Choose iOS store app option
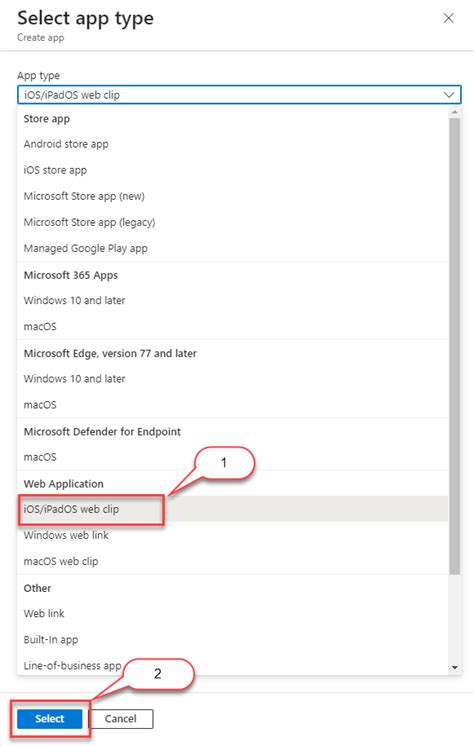Viewport: 474px width, 746px height. (x=233, y=170)
